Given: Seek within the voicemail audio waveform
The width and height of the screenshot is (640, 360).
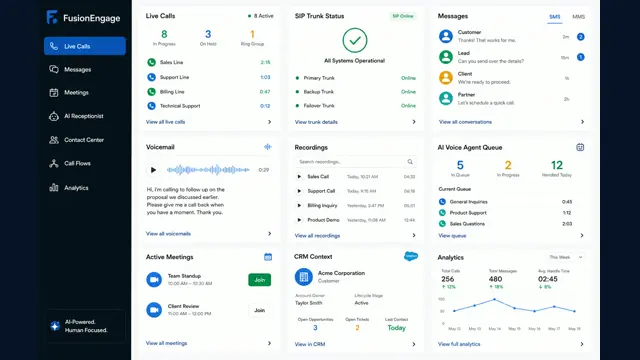Looking at the screenshot, I should [x=208, y=170].
